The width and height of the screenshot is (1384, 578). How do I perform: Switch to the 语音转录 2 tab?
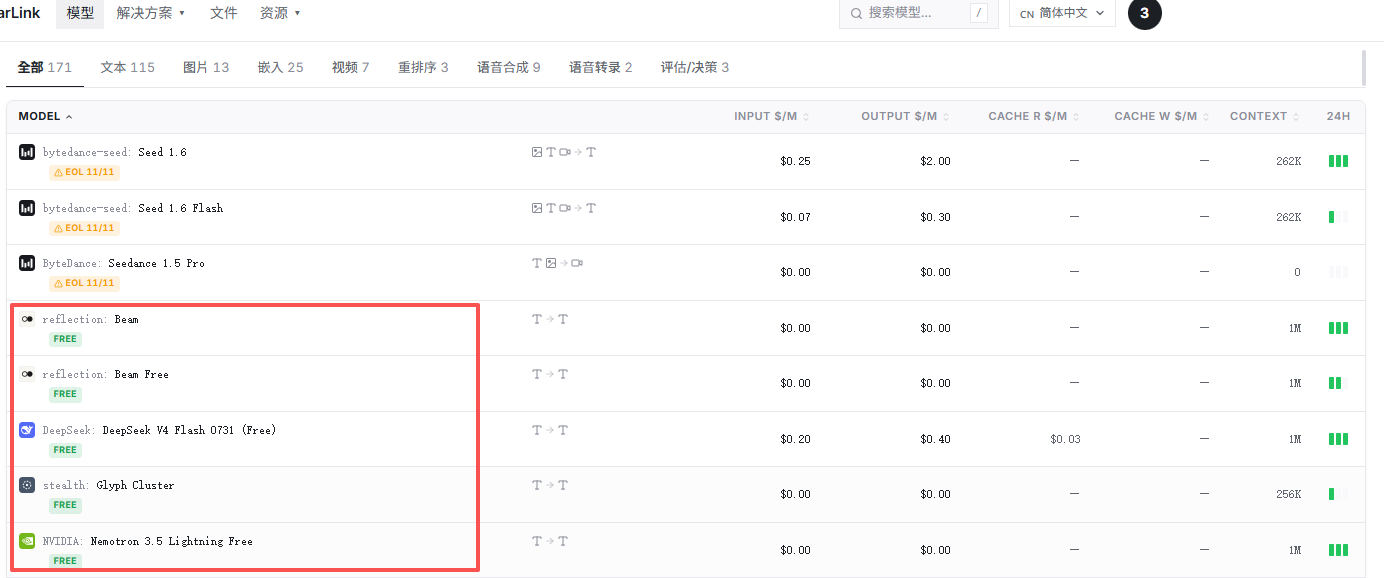(x=601, y=67)
